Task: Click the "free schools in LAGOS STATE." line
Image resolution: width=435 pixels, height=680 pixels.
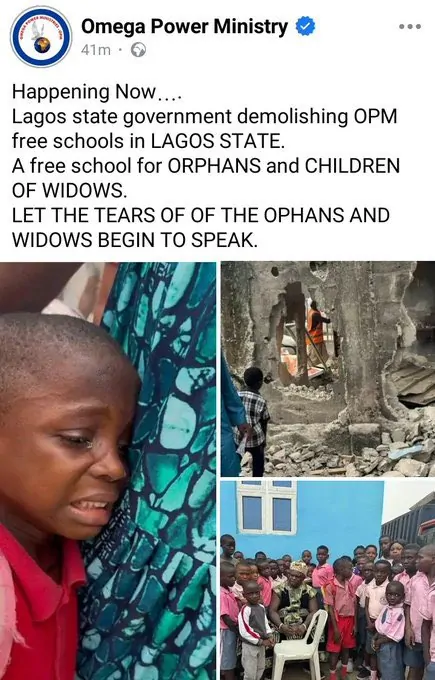Action: click(148, 141)
